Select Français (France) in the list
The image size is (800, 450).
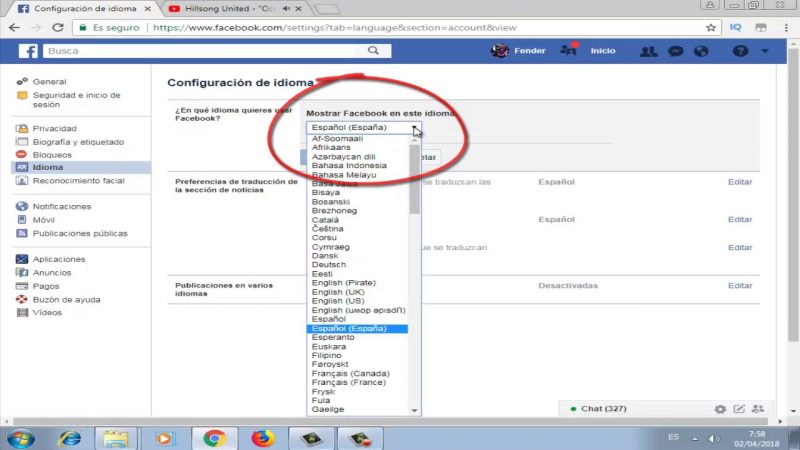pos(348,382)
